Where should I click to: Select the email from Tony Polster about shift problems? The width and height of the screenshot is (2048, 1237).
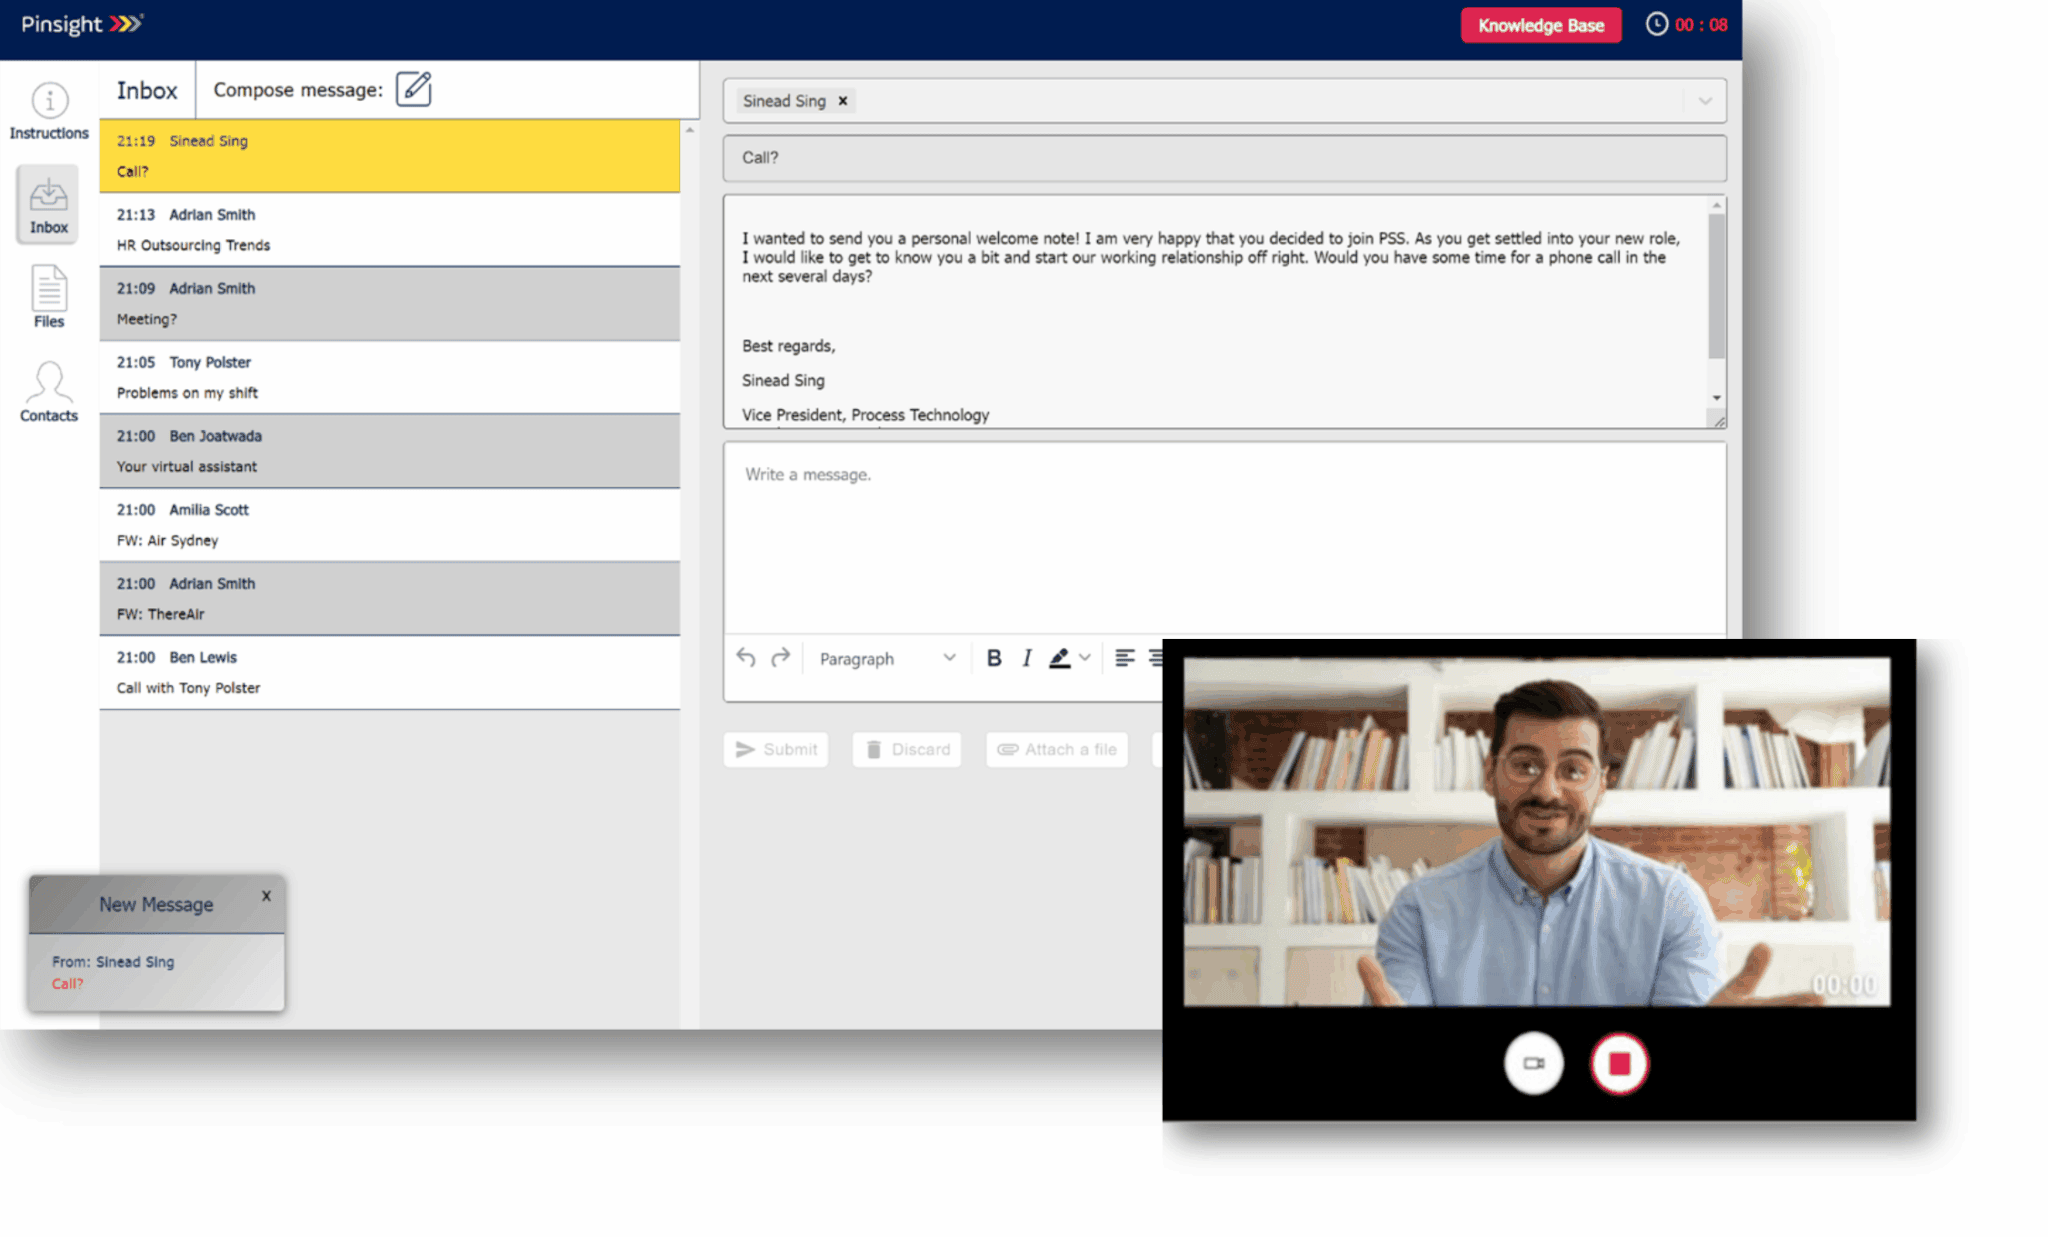pyautogui.click(x=388, y=377)
